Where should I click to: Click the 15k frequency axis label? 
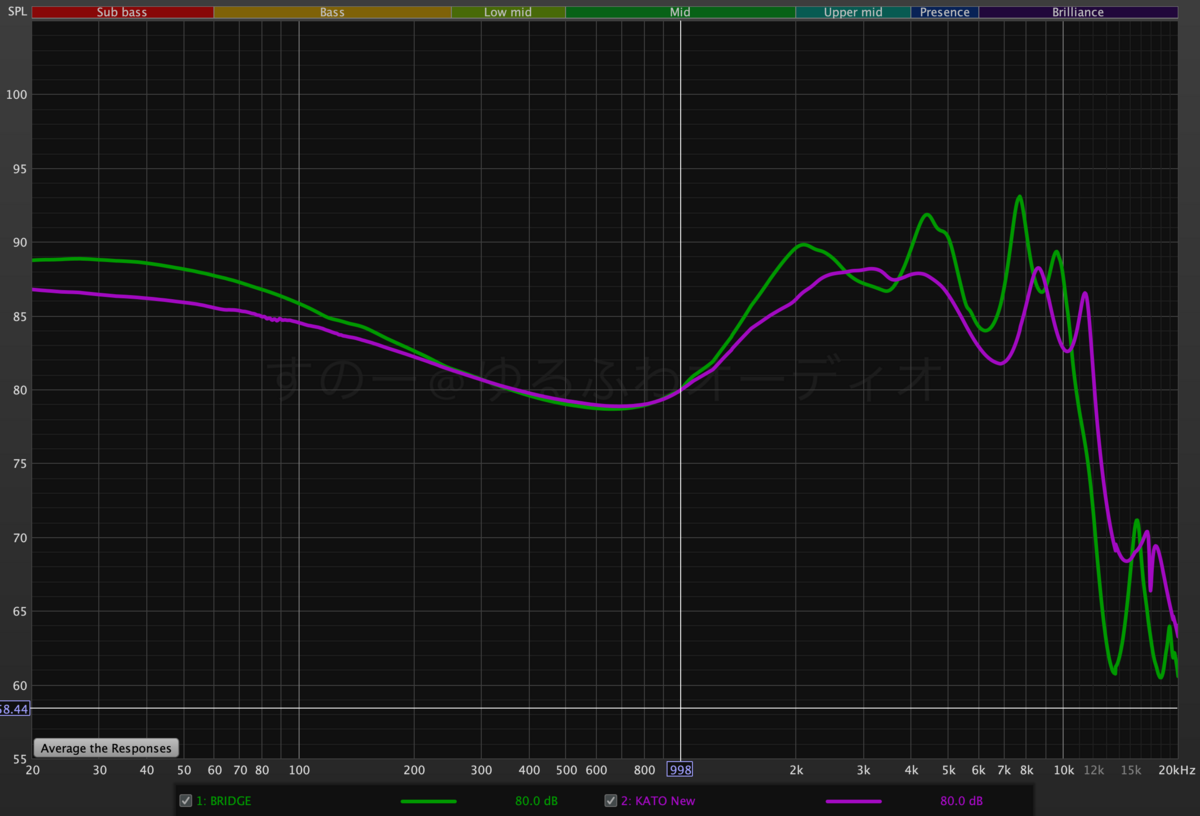[1130, 770]
